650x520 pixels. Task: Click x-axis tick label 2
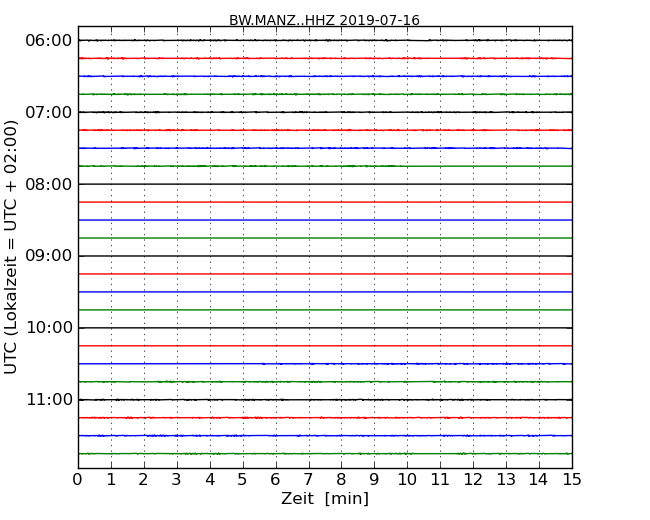coord(143,480)
